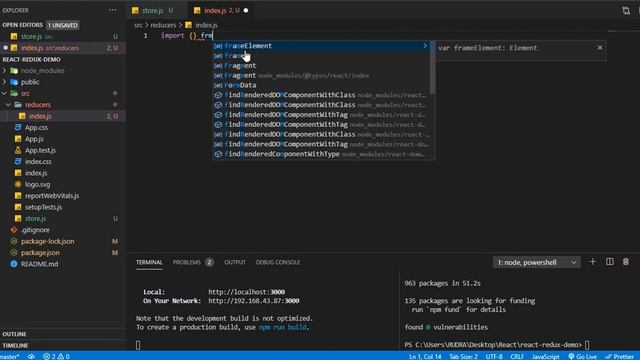640x360 pixels.
Task: Click reducers in breadcrumb path
Action: point(163,25)
